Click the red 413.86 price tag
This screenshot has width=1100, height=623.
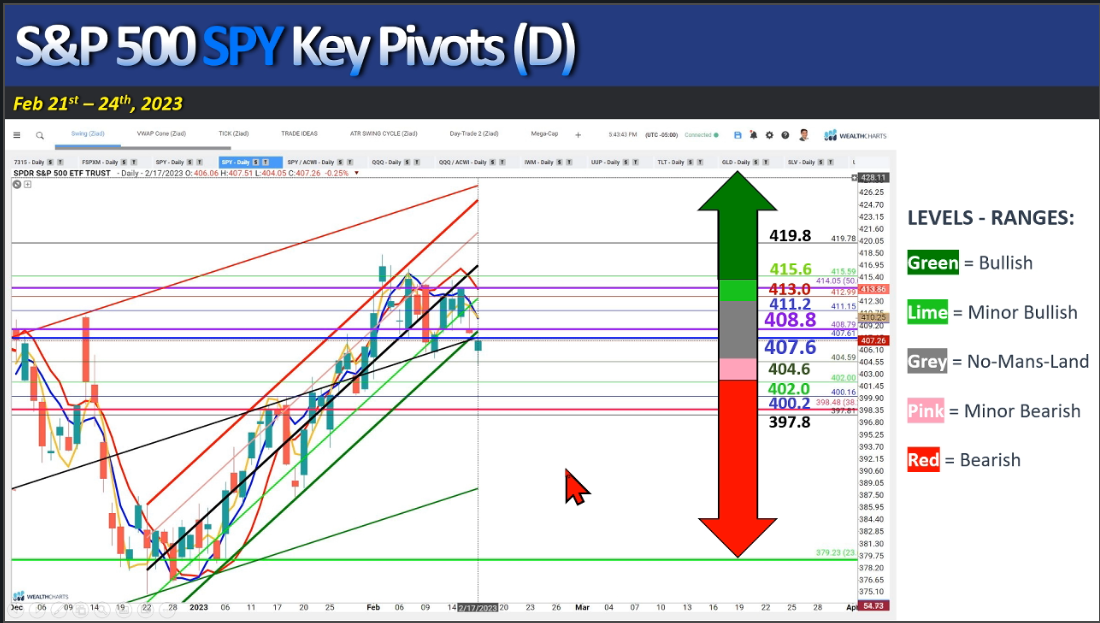coord(875,289)
